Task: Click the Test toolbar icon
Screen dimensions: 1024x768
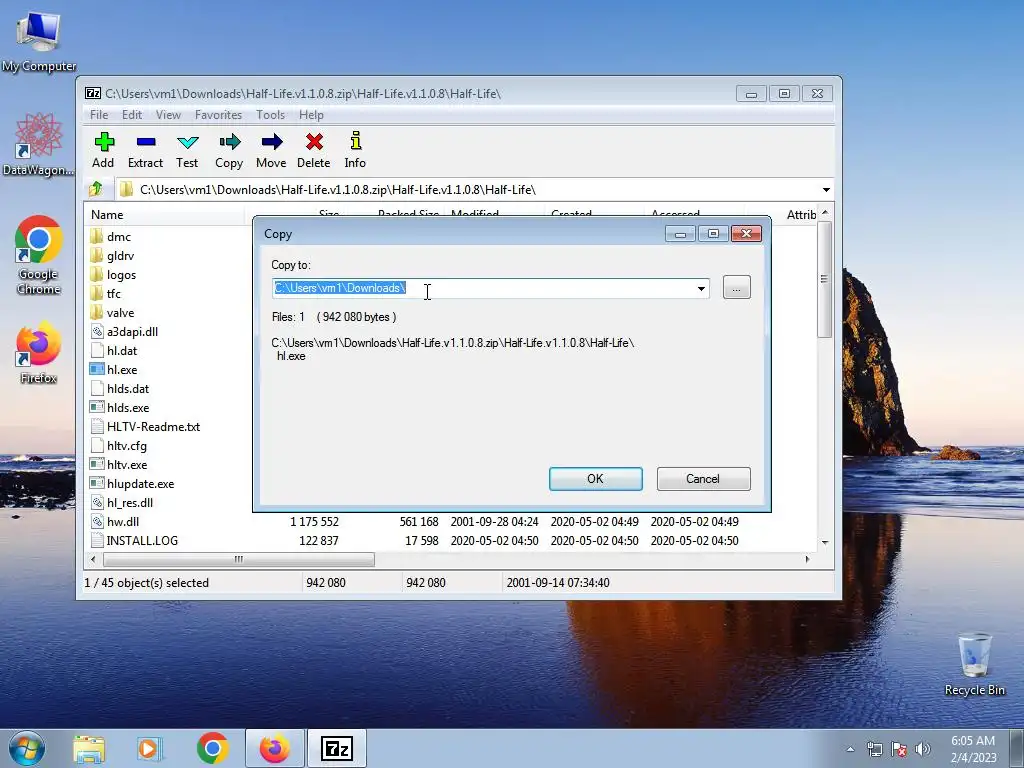Action: (187, 150)
